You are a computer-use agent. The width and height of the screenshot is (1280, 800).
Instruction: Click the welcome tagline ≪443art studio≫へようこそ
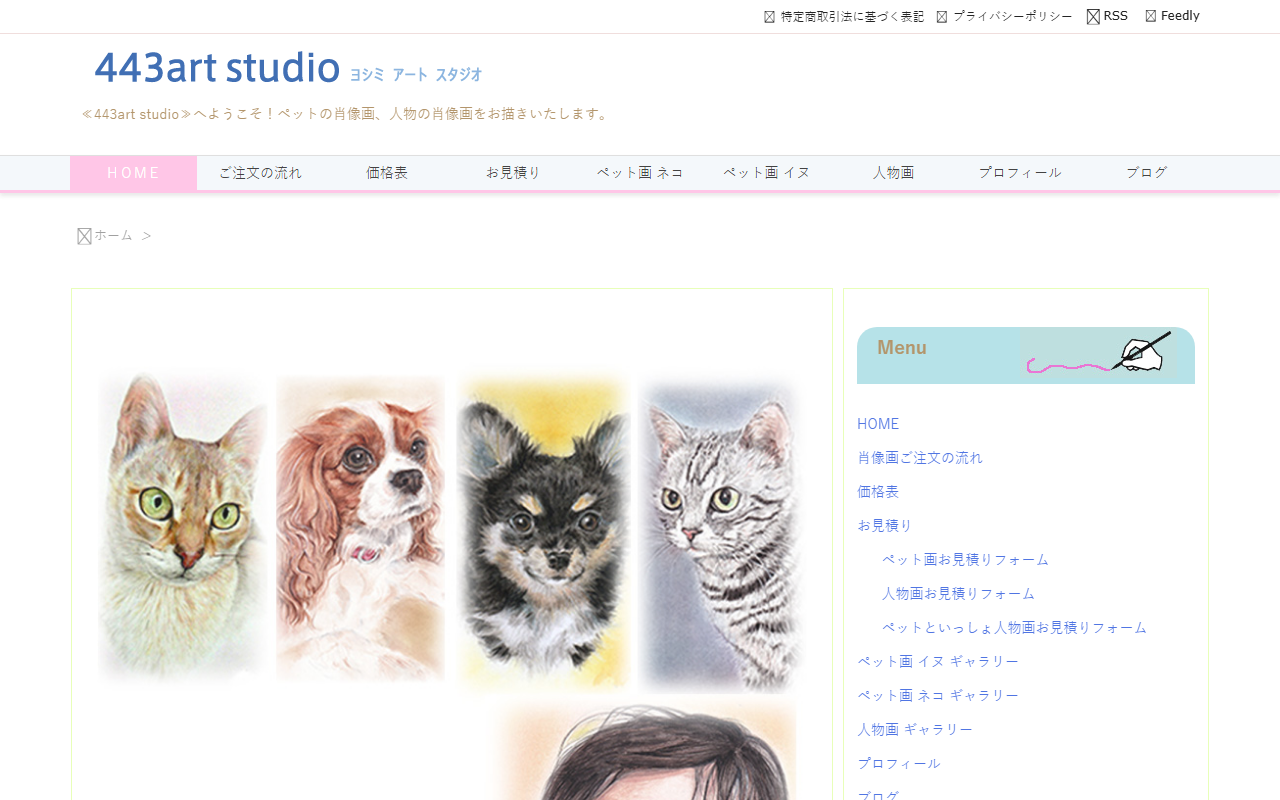tap(345, 114)
